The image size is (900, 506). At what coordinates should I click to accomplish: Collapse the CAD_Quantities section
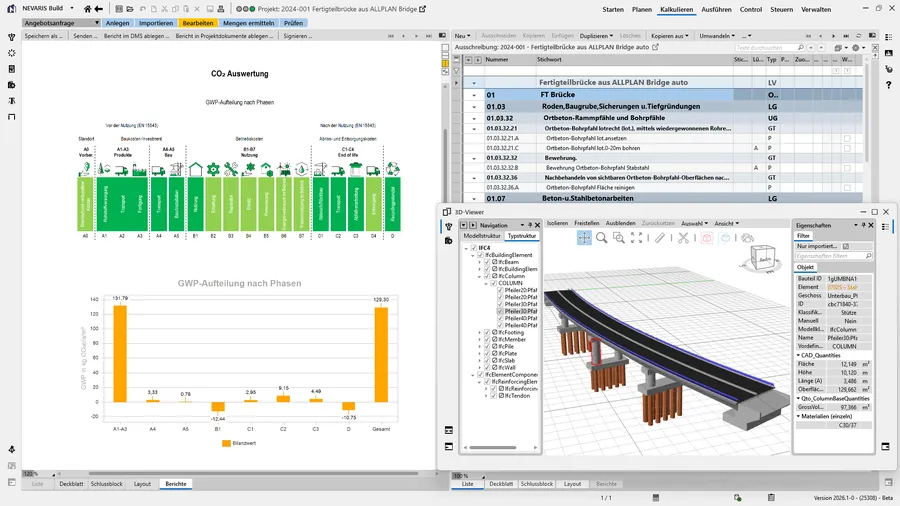798,356
